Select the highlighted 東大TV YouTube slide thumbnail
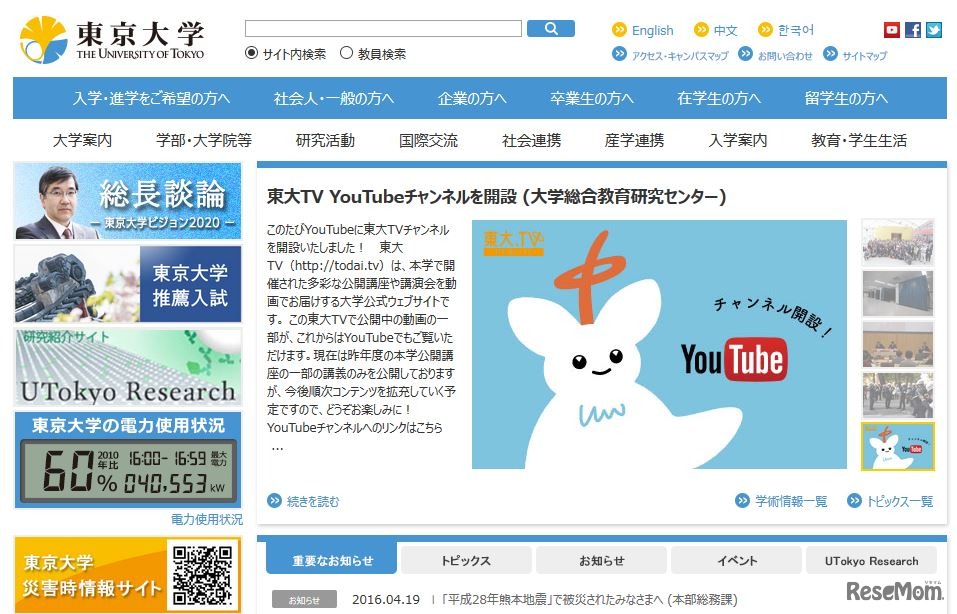This screenshot has width=957, height=614. 898,447
